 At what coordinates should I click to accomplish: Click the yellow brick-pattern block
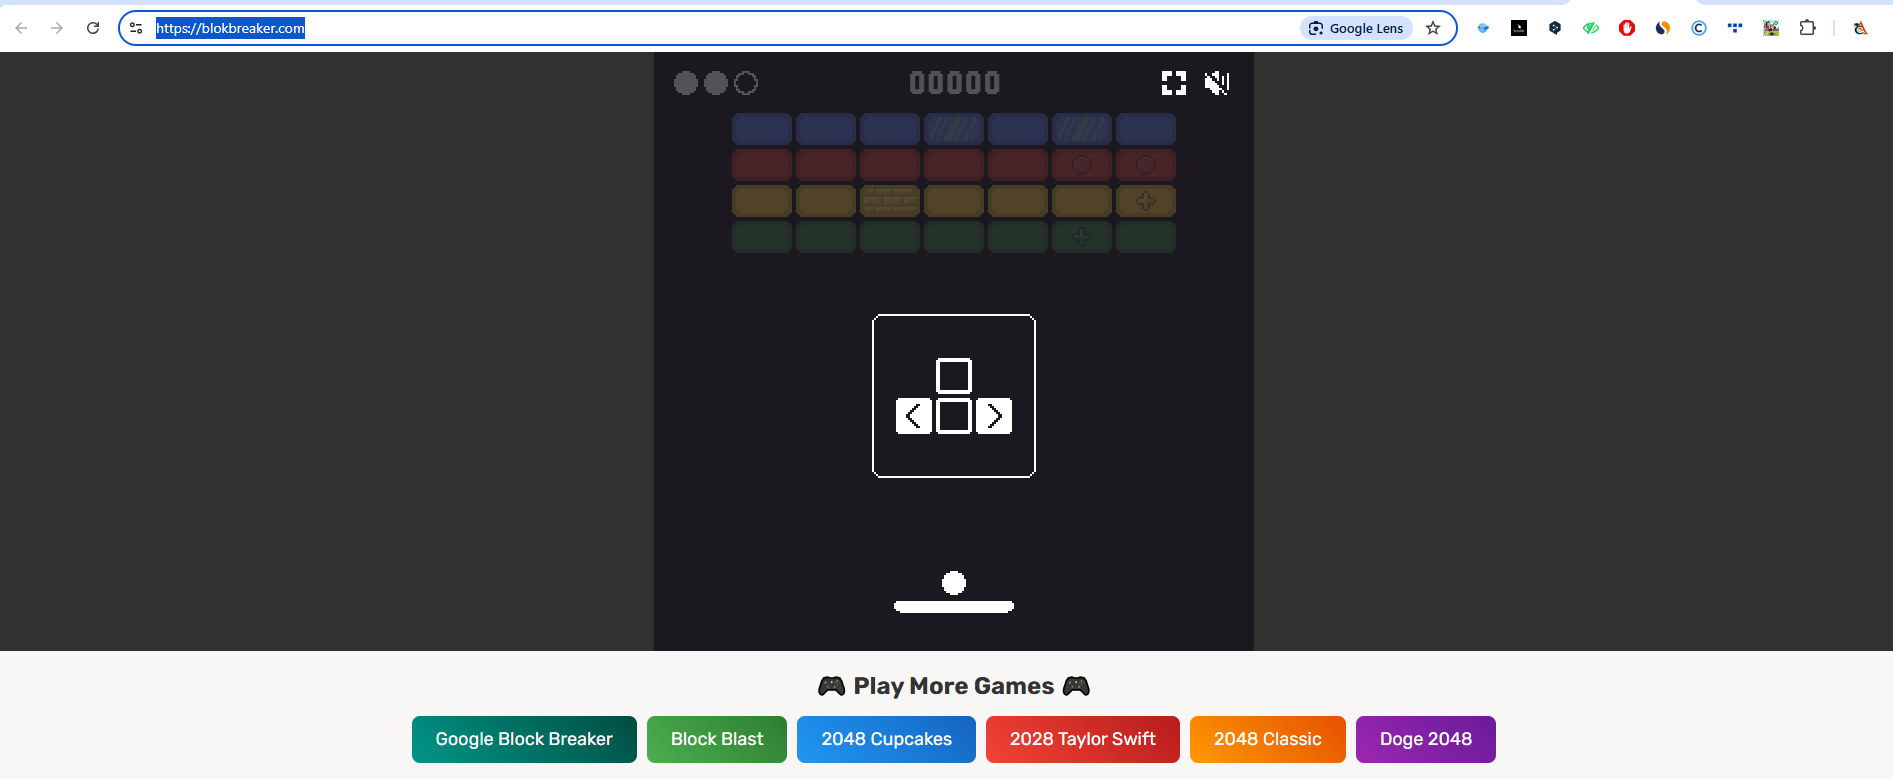(x=890, y=201)
